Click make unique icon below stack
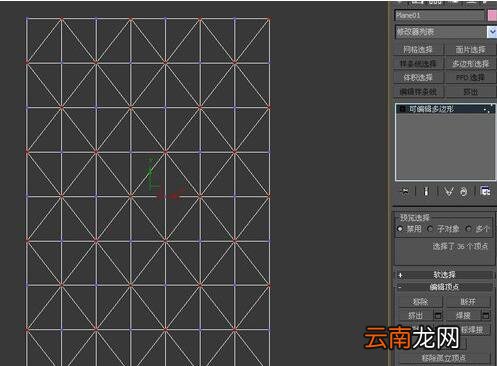Image resolution: width=497 pixels, height=366 pixels. (448, 192)
